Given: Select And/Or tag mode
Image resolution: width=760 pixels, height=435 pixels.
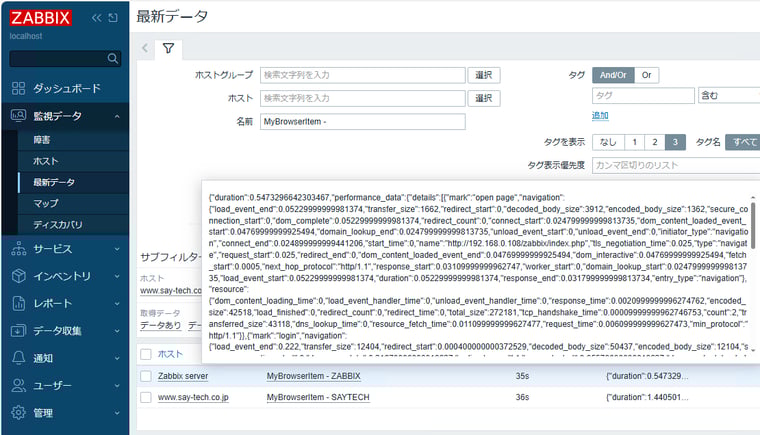Looking at the screenshot, I should coord(613,75).
